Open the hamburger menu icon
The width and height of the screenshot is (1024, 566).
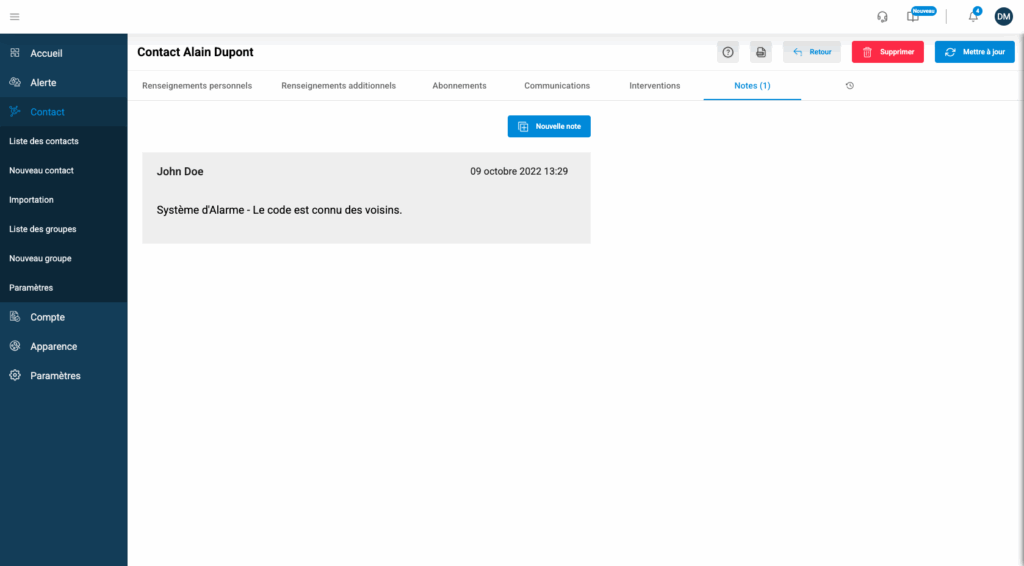point(15,16)
